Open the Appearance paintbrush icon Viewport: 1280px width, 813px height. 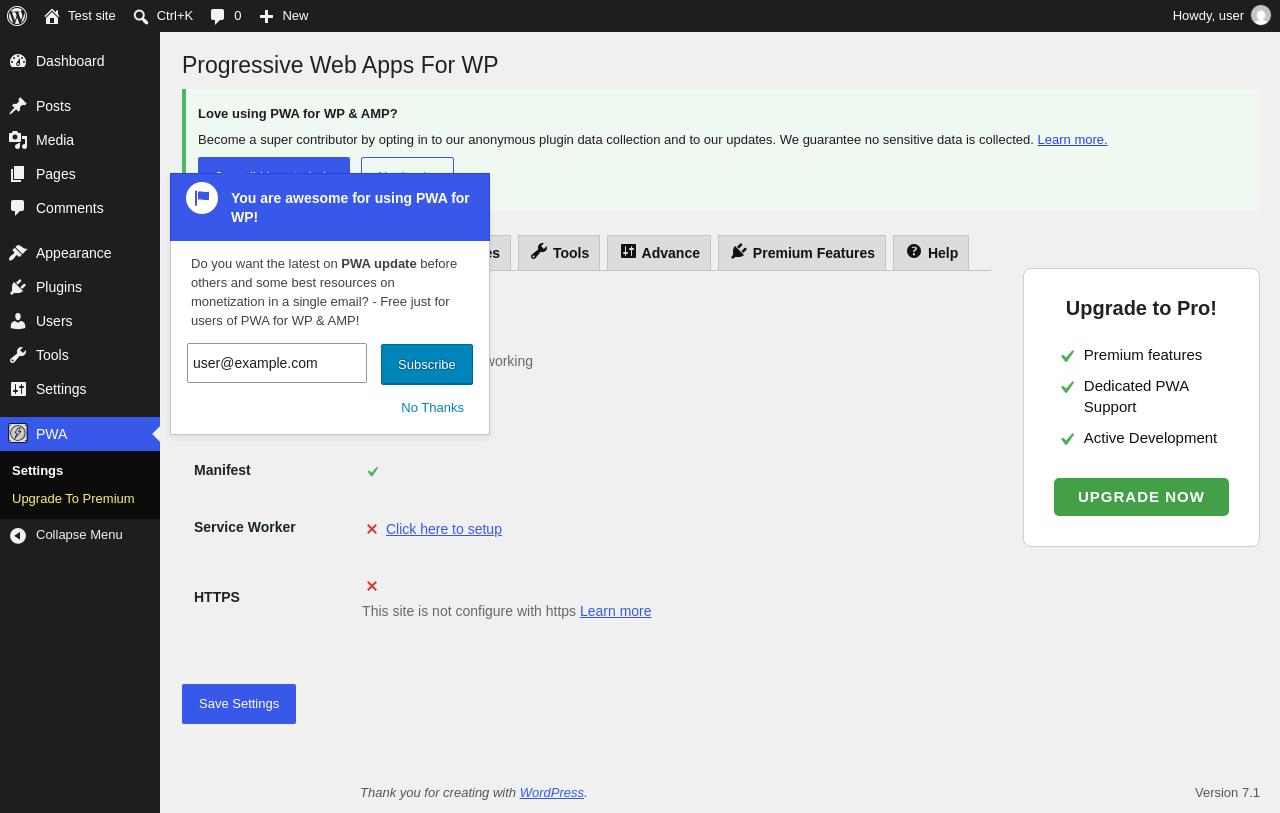[x=18, y=253]
